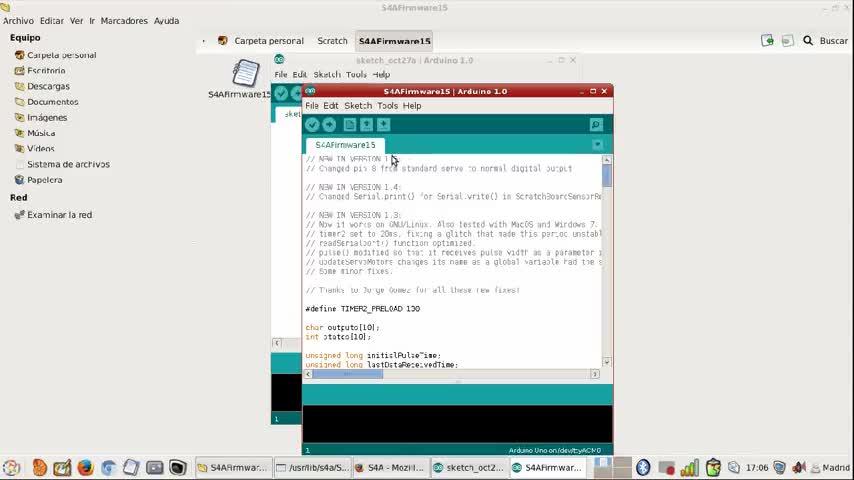Switch to sketch_oct27a taskbar window button
854x480 pixels.
(468, 467)
